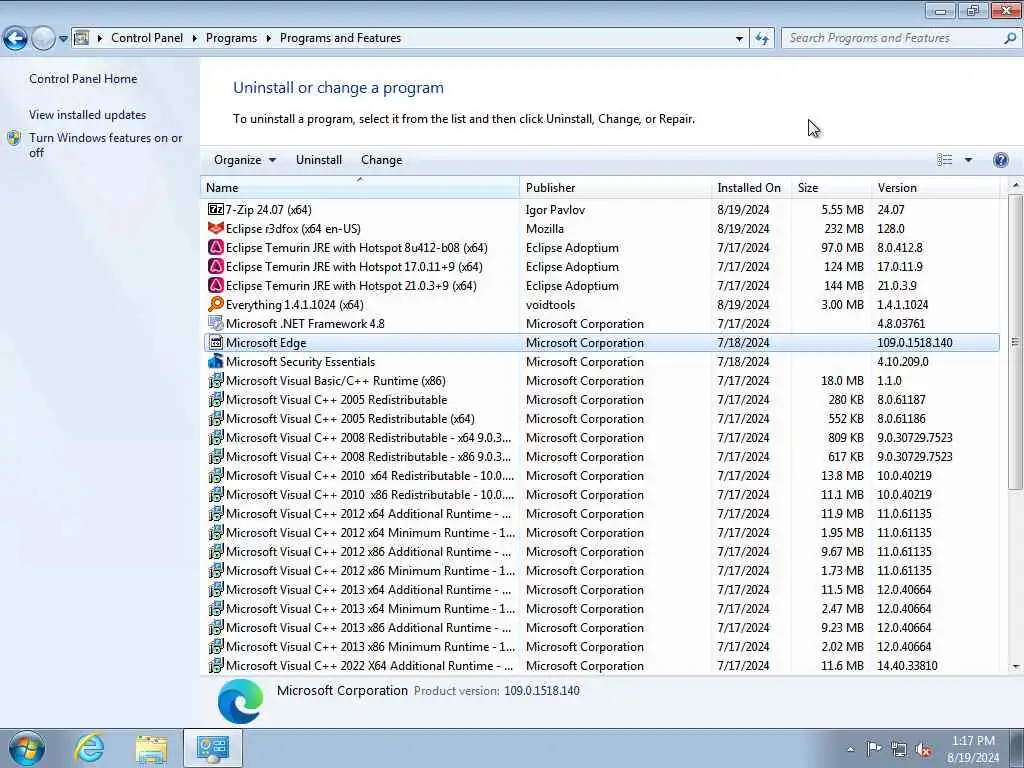Launch Internet Explorer from the taskbar
This screenshot has width=1024, height=768.
89,748
